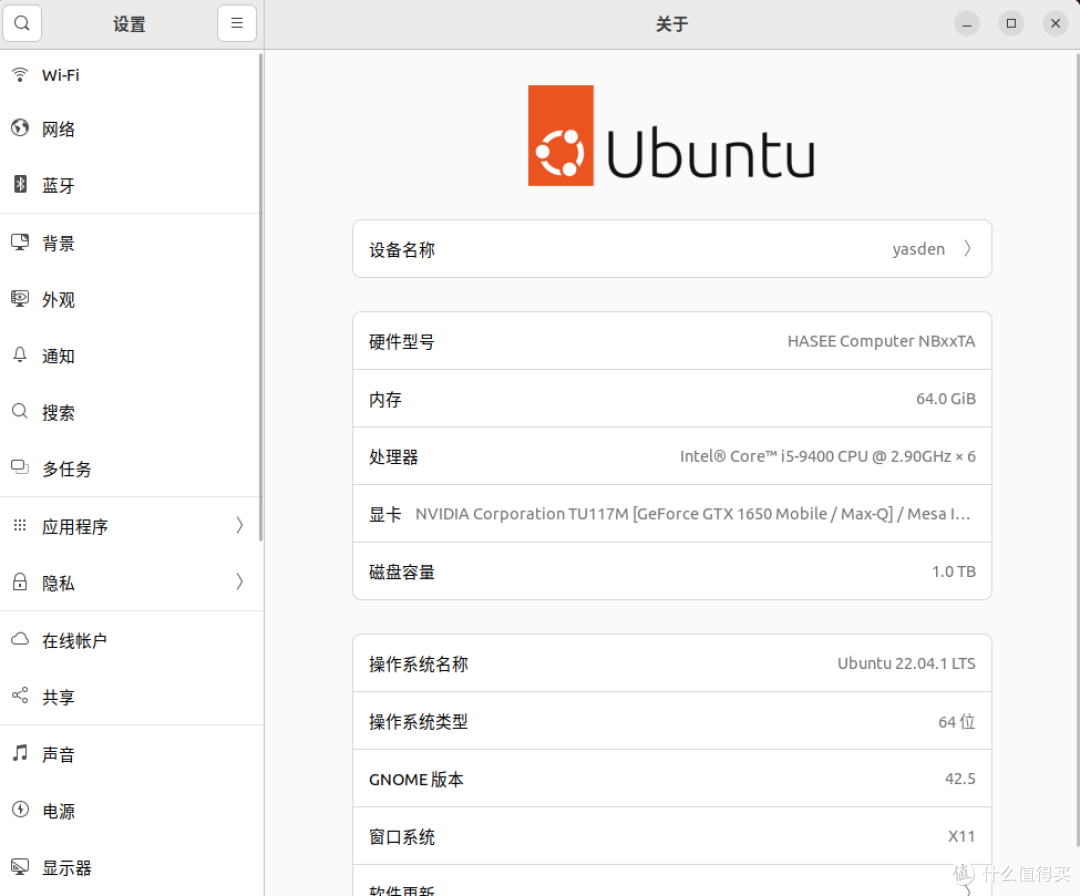
Task: Expand the 隐私 chevron arrow
Action: pyautogui.click(x=239, y=581)
